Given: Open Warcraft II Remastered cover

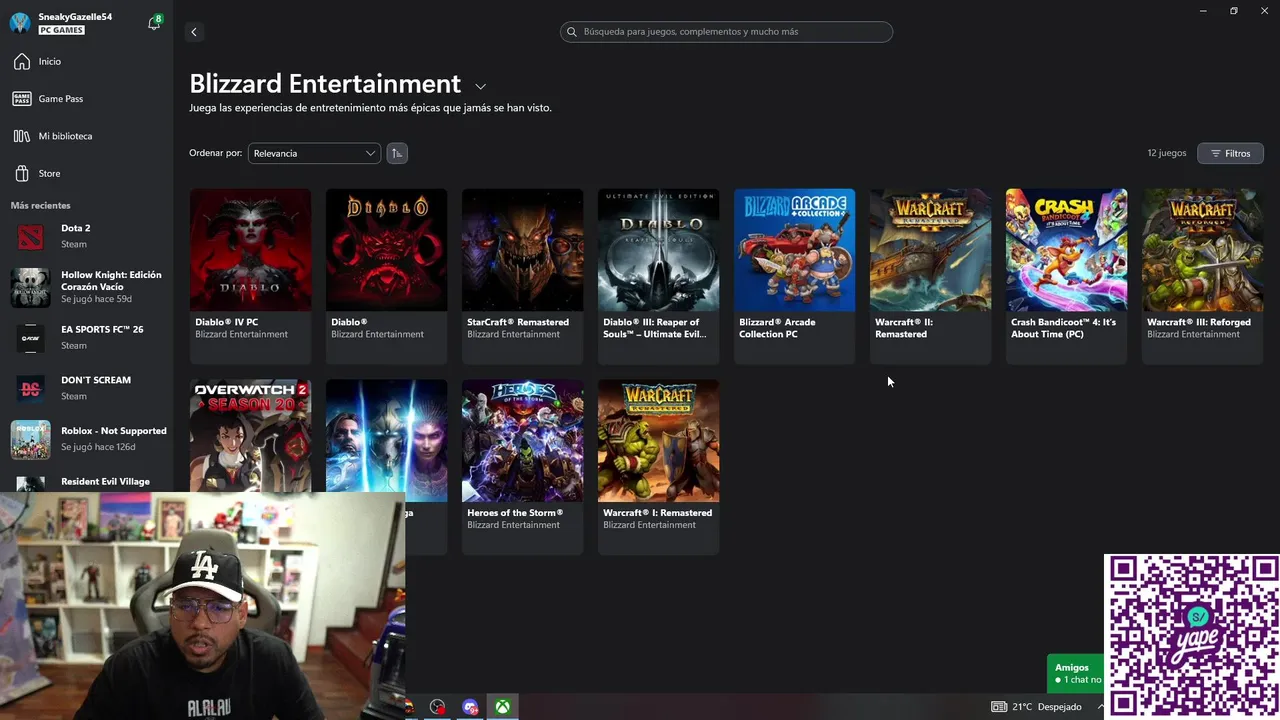Looking at the screenshot, I should (x=930, y=250).
